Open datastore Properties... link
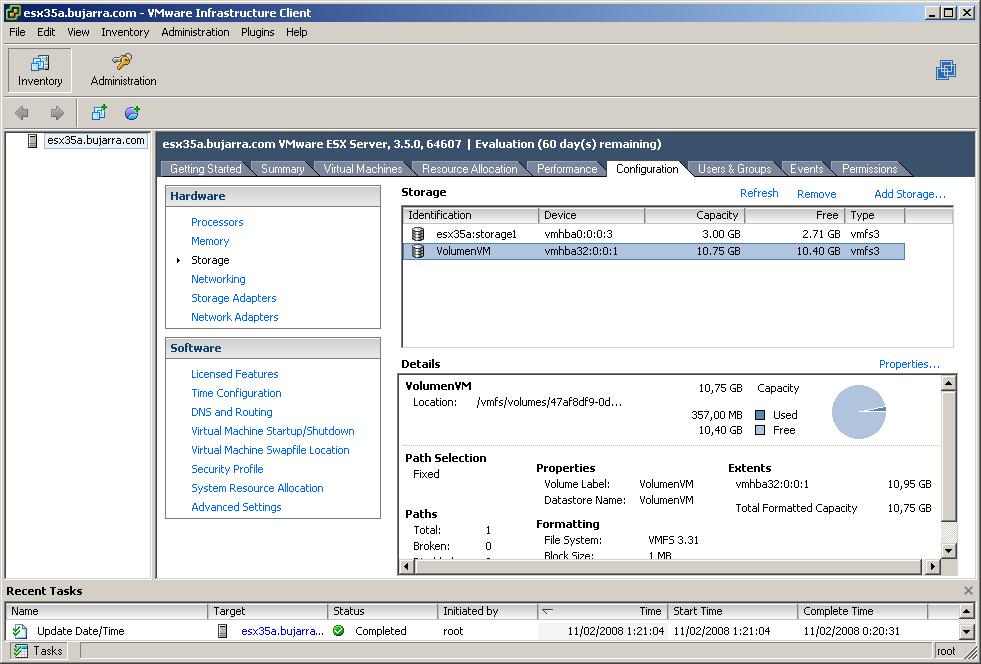Screen dimensions: 981x664 909,364
